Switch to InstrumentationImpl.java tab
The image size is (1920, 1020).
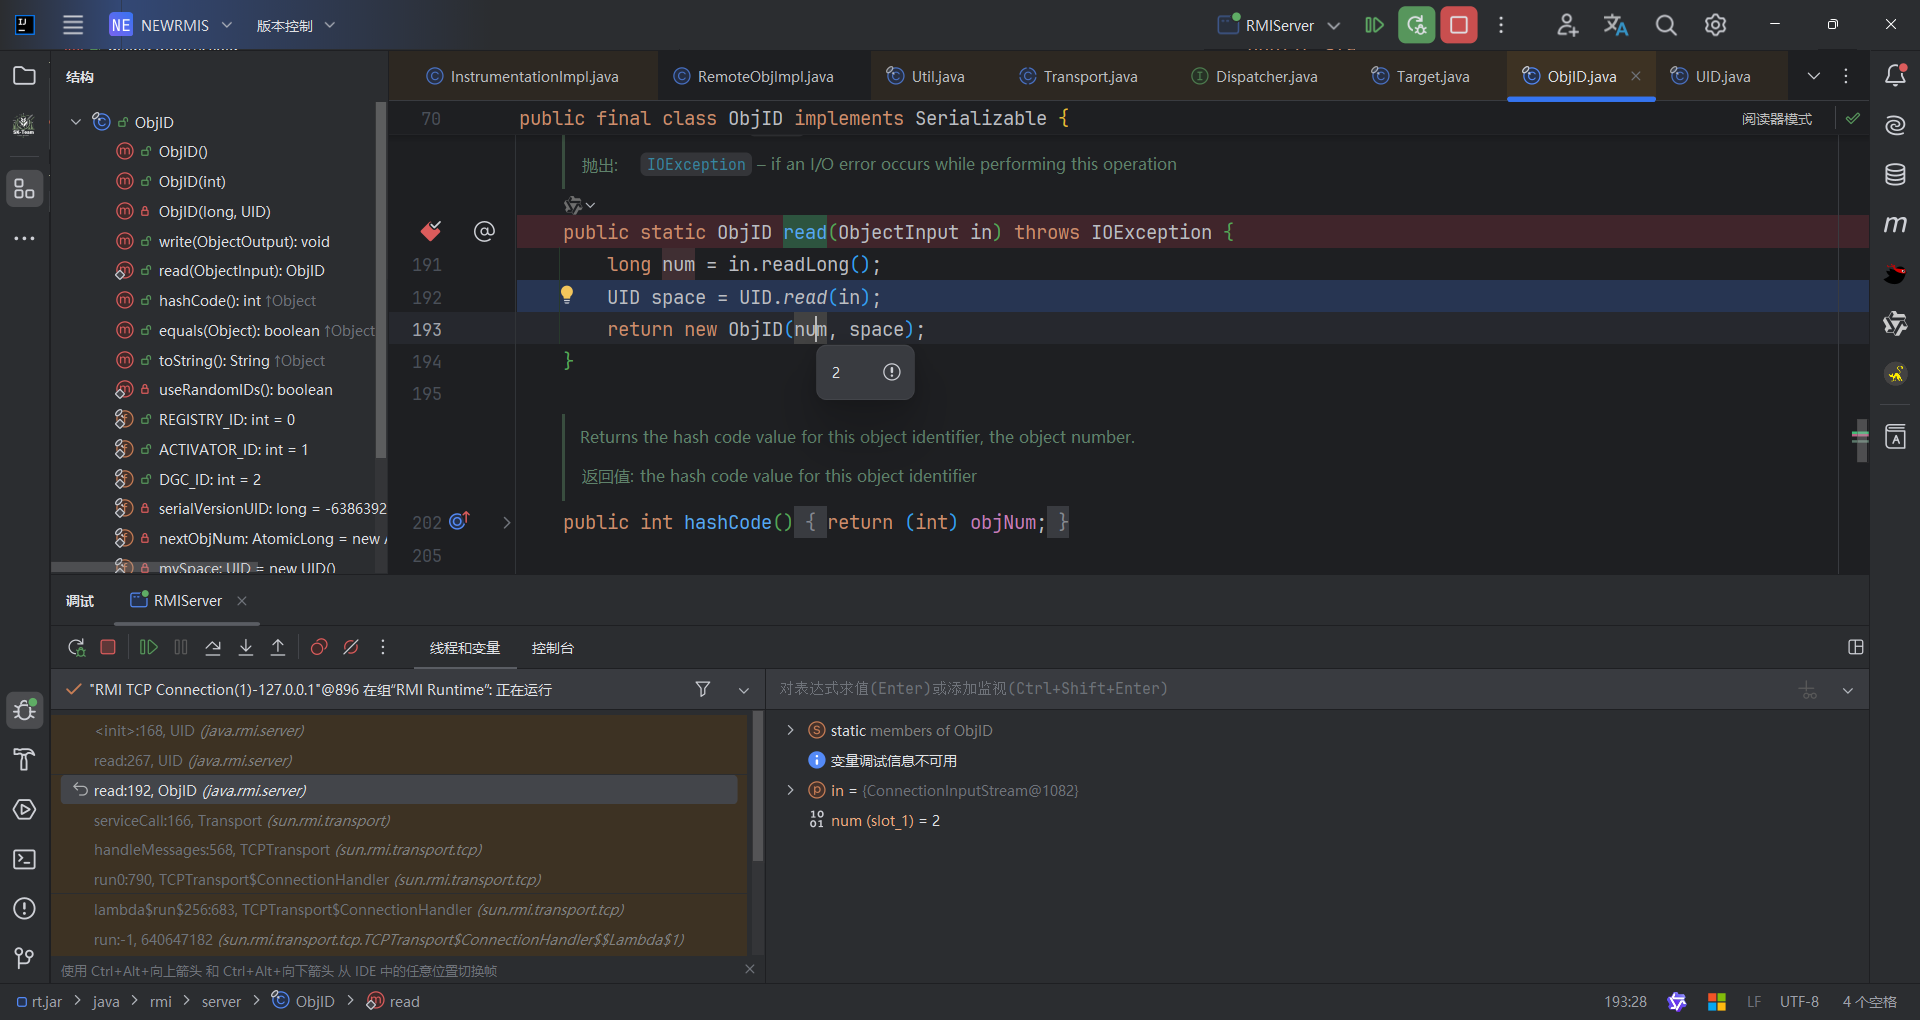tap(522, 77)
